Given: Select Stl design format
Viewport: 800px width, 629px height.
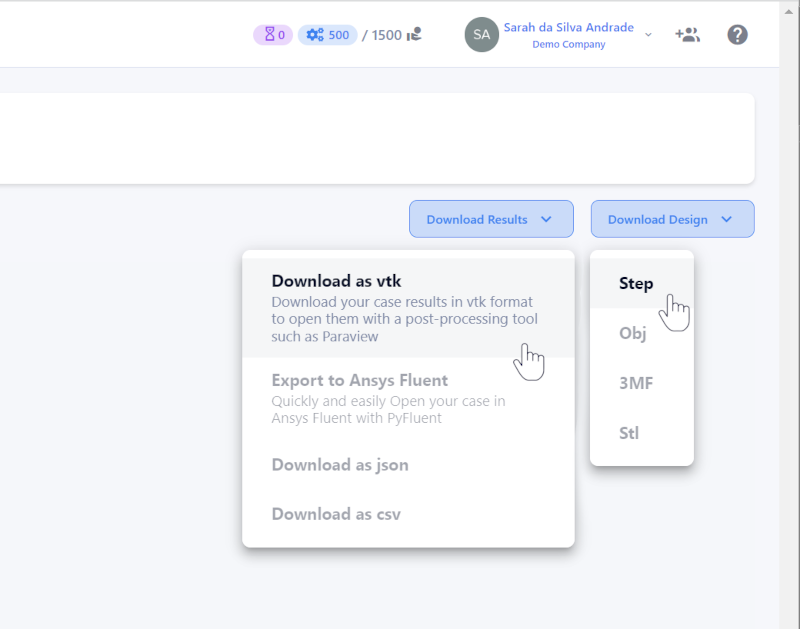Looking at the screenshot, I should pos(642,433).
